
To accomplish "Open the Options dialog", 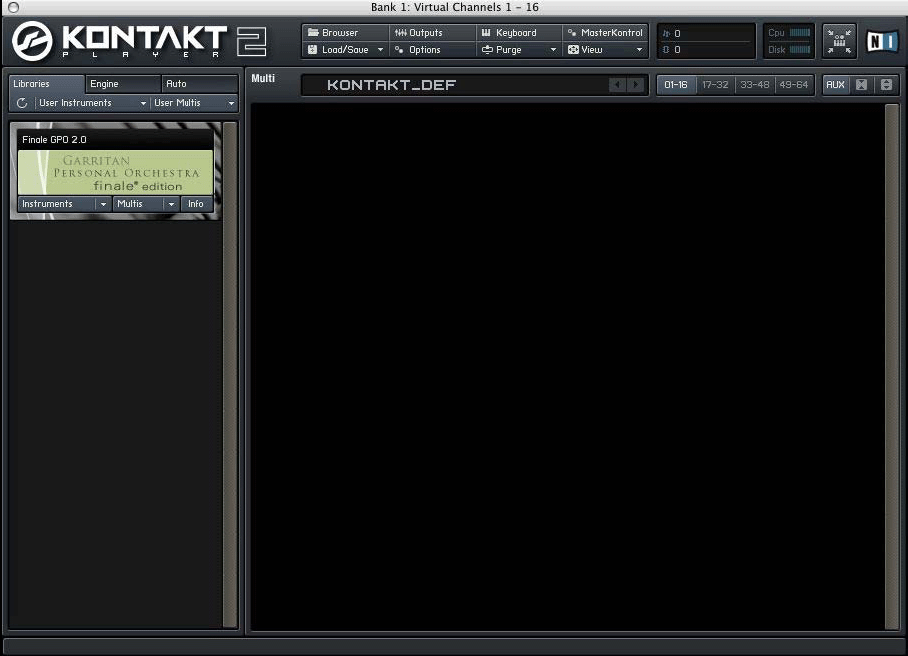I will (432, 50).
